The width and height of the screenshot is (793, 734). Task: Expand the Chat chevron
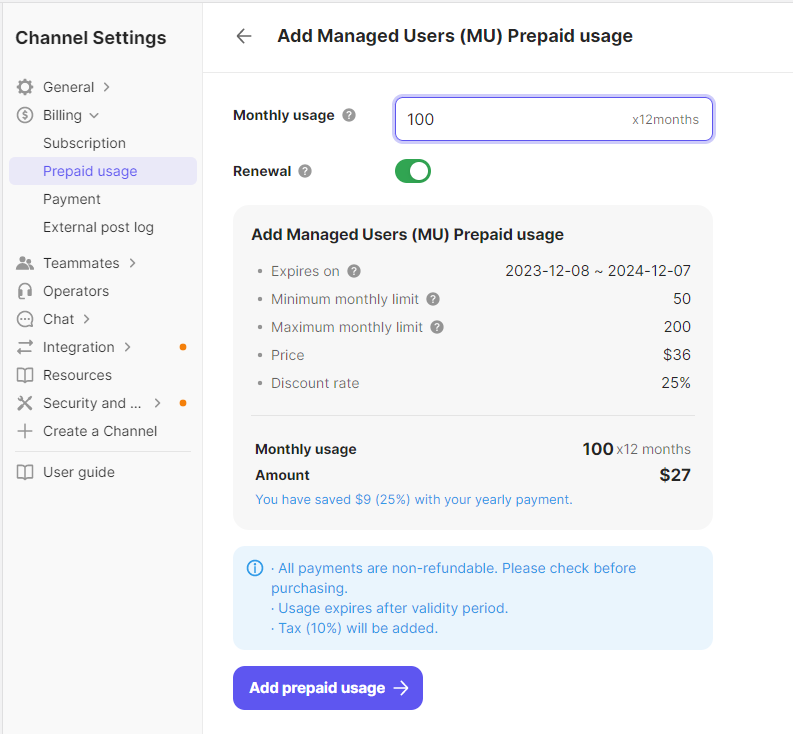[86, 319]
